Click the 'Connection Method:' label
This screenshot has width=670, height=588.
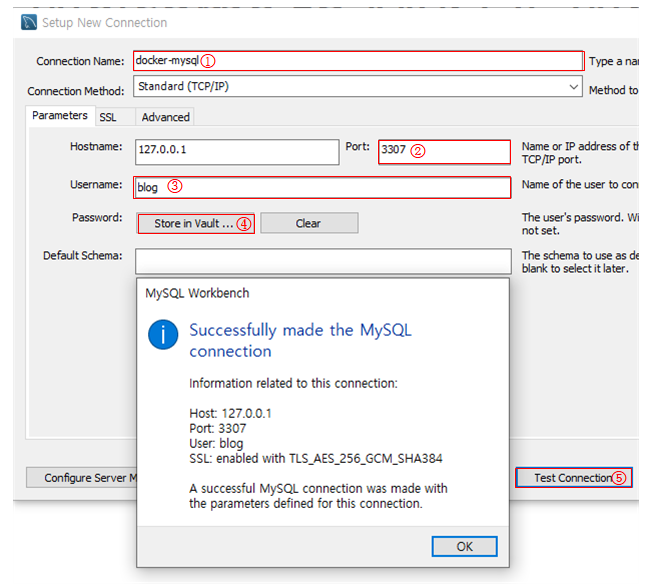pyautogui.click(x=76, y=91)
